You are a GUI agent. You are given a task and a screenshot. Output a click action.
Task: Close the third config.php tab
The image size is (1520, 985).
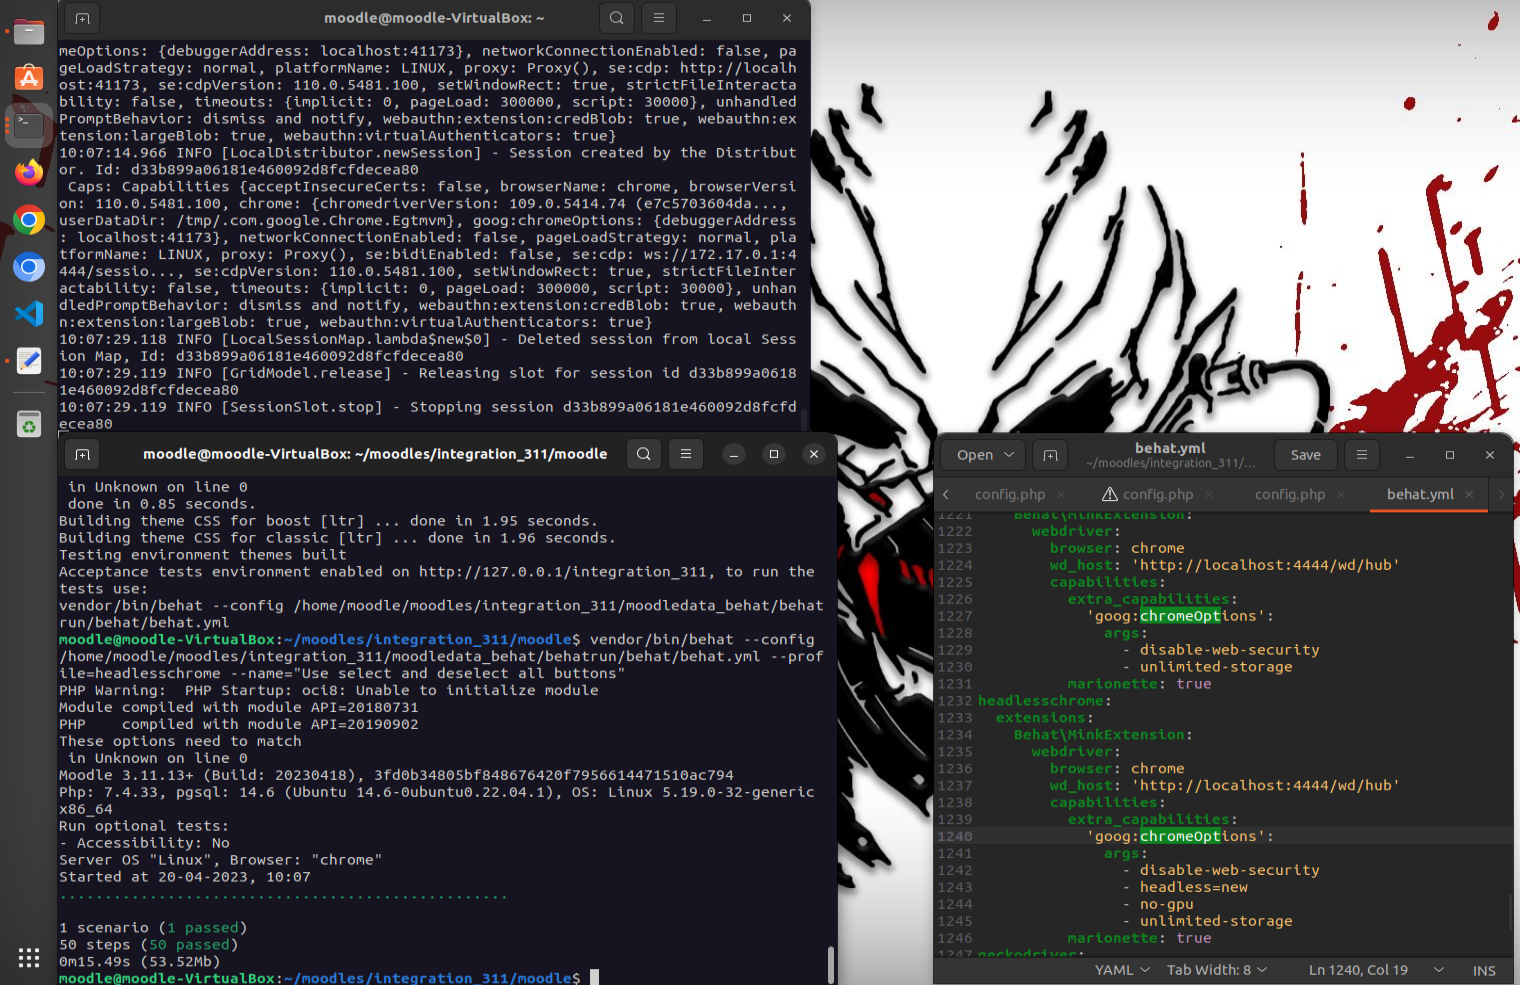(x=1341, y=495)
